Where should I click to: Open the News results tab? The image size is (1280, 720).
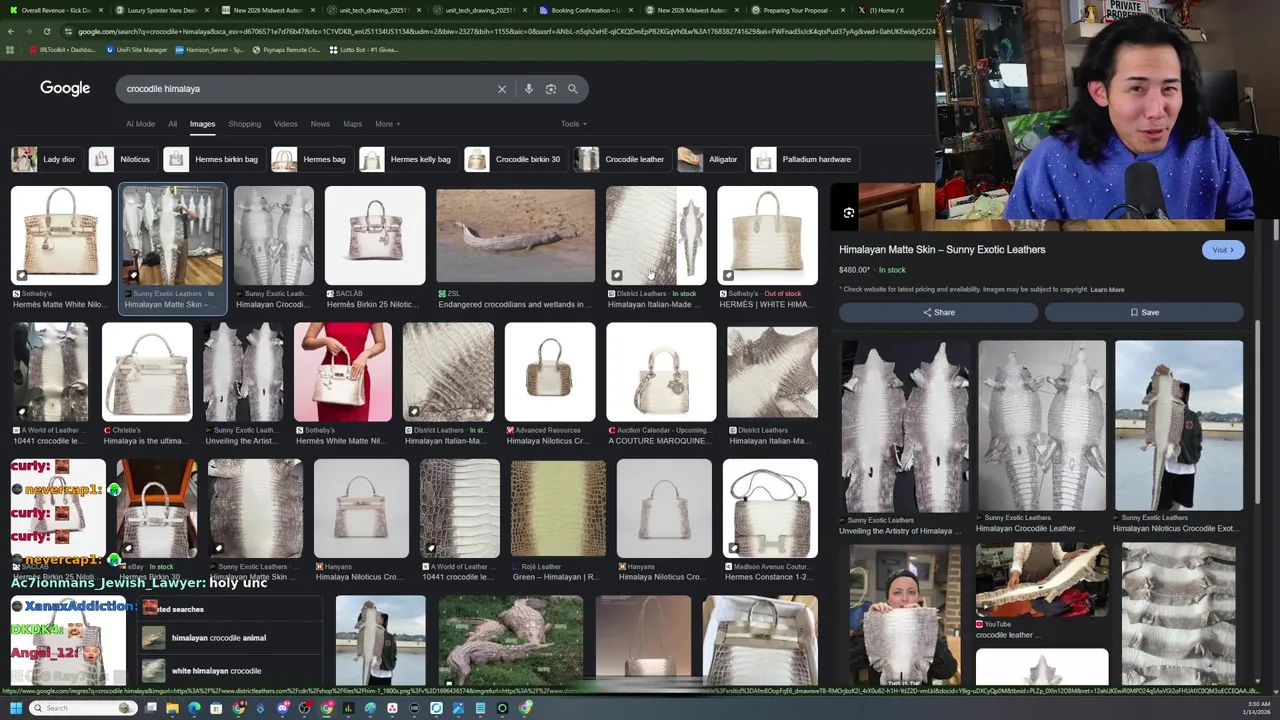pyautogui.click(x=320, y=124)
